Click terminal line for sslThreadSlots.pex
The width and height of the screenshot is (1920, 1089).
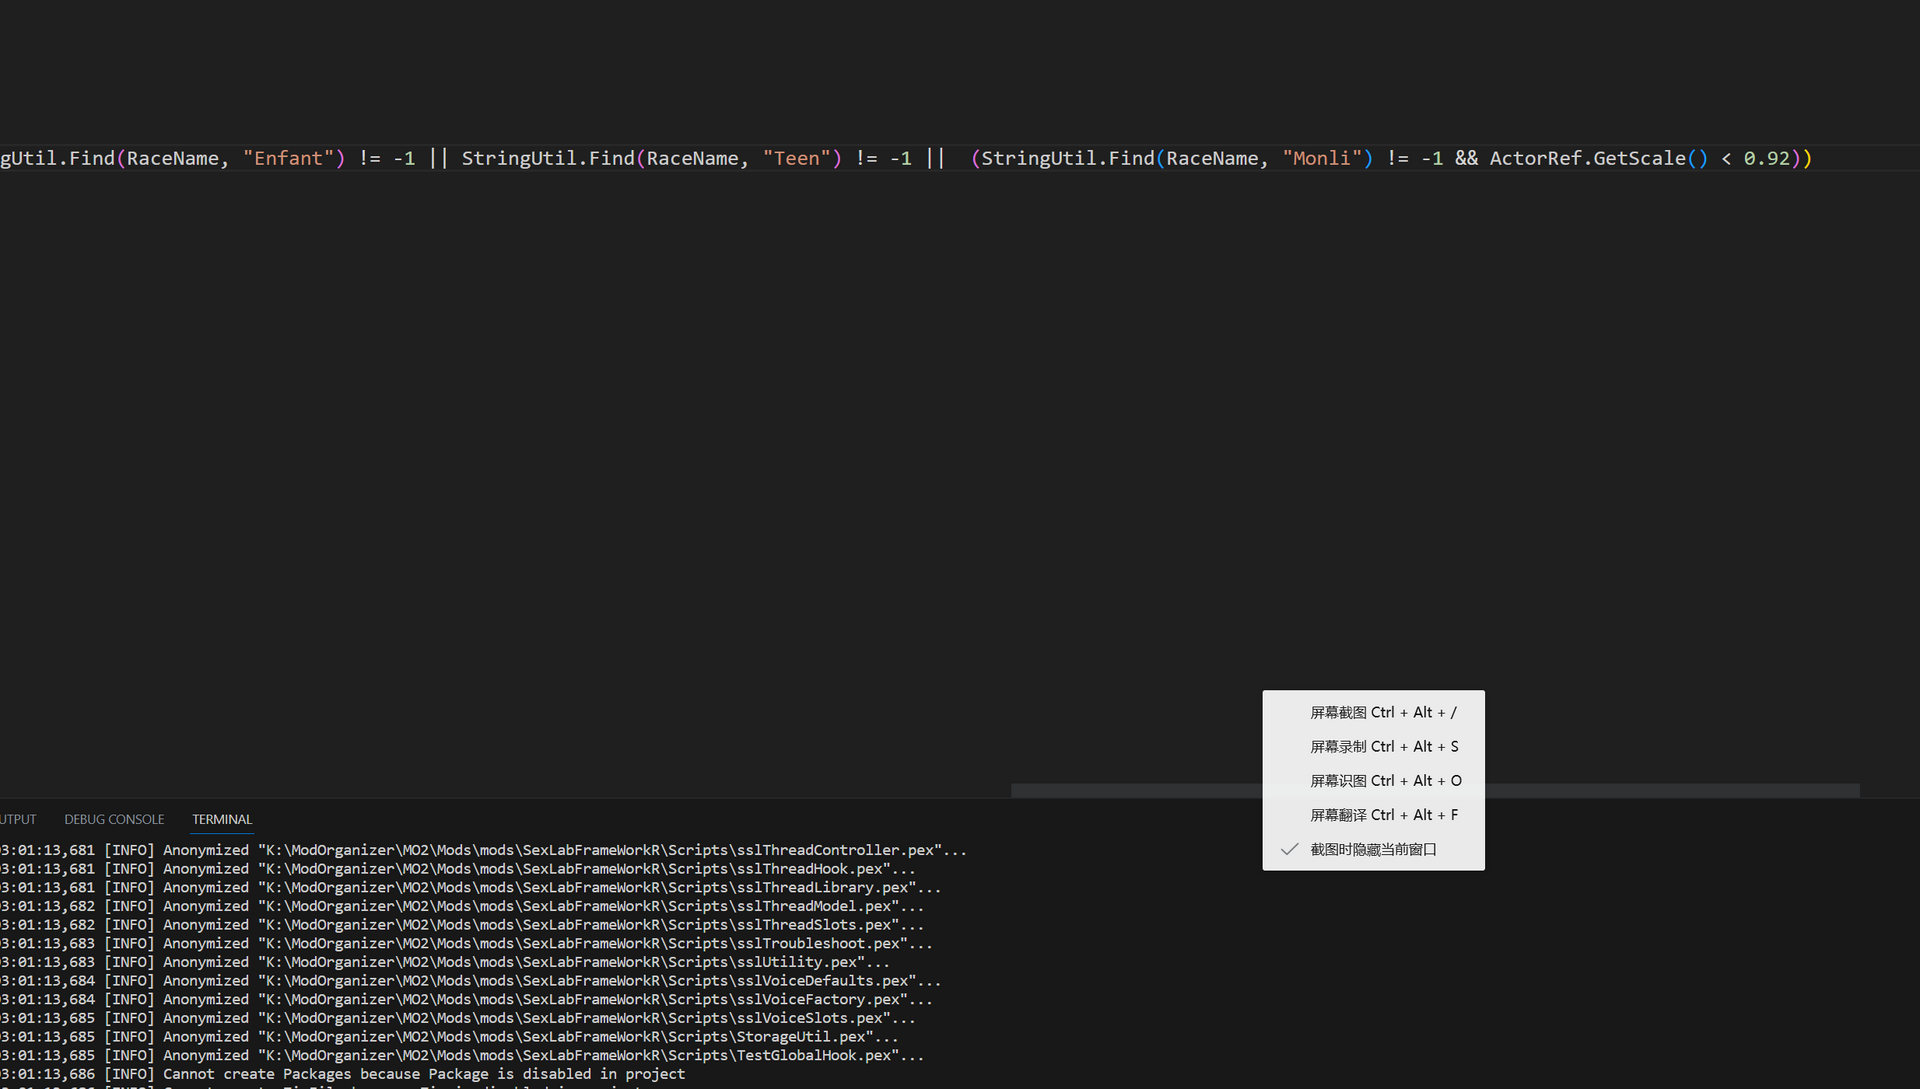coord(462,925)
